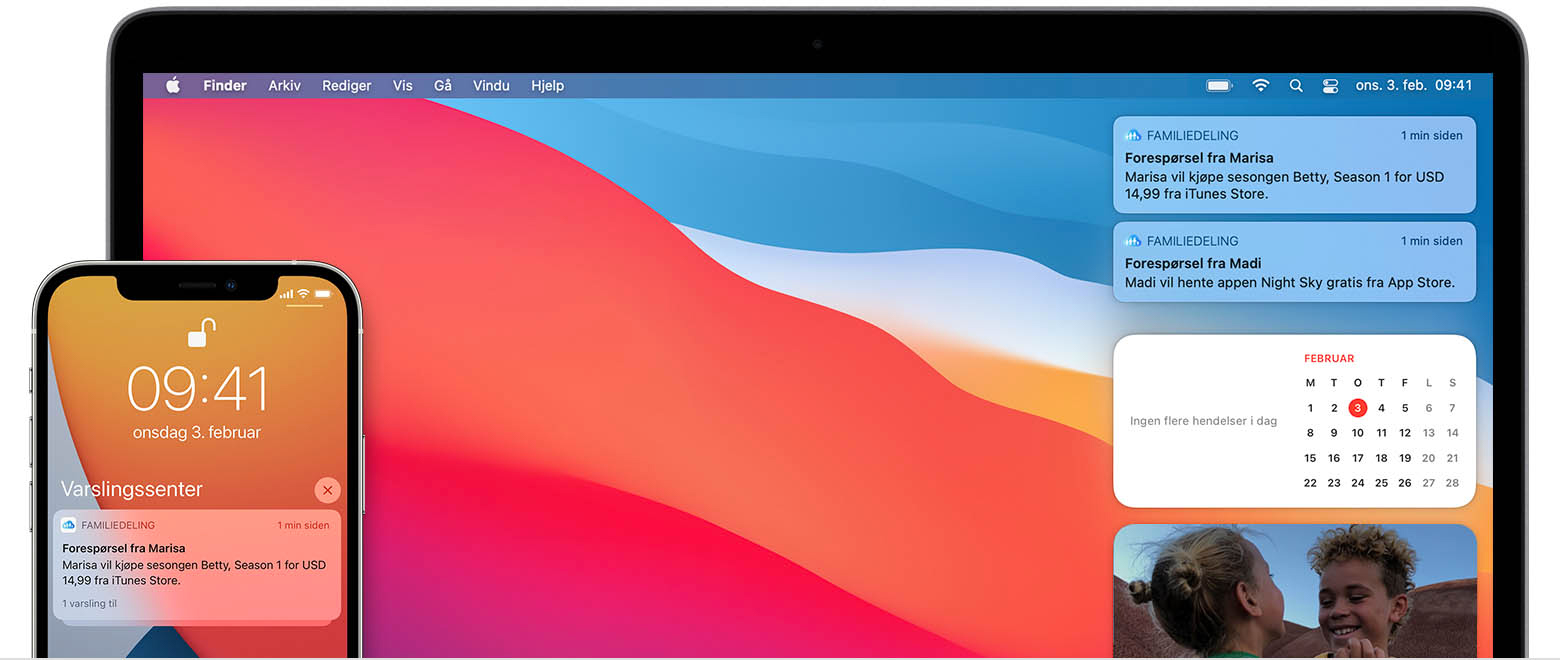The width and height of the screenshot is (1560, 660).
Task: Click the date and time in menu bar
Action: click(x=1413, y=86)
